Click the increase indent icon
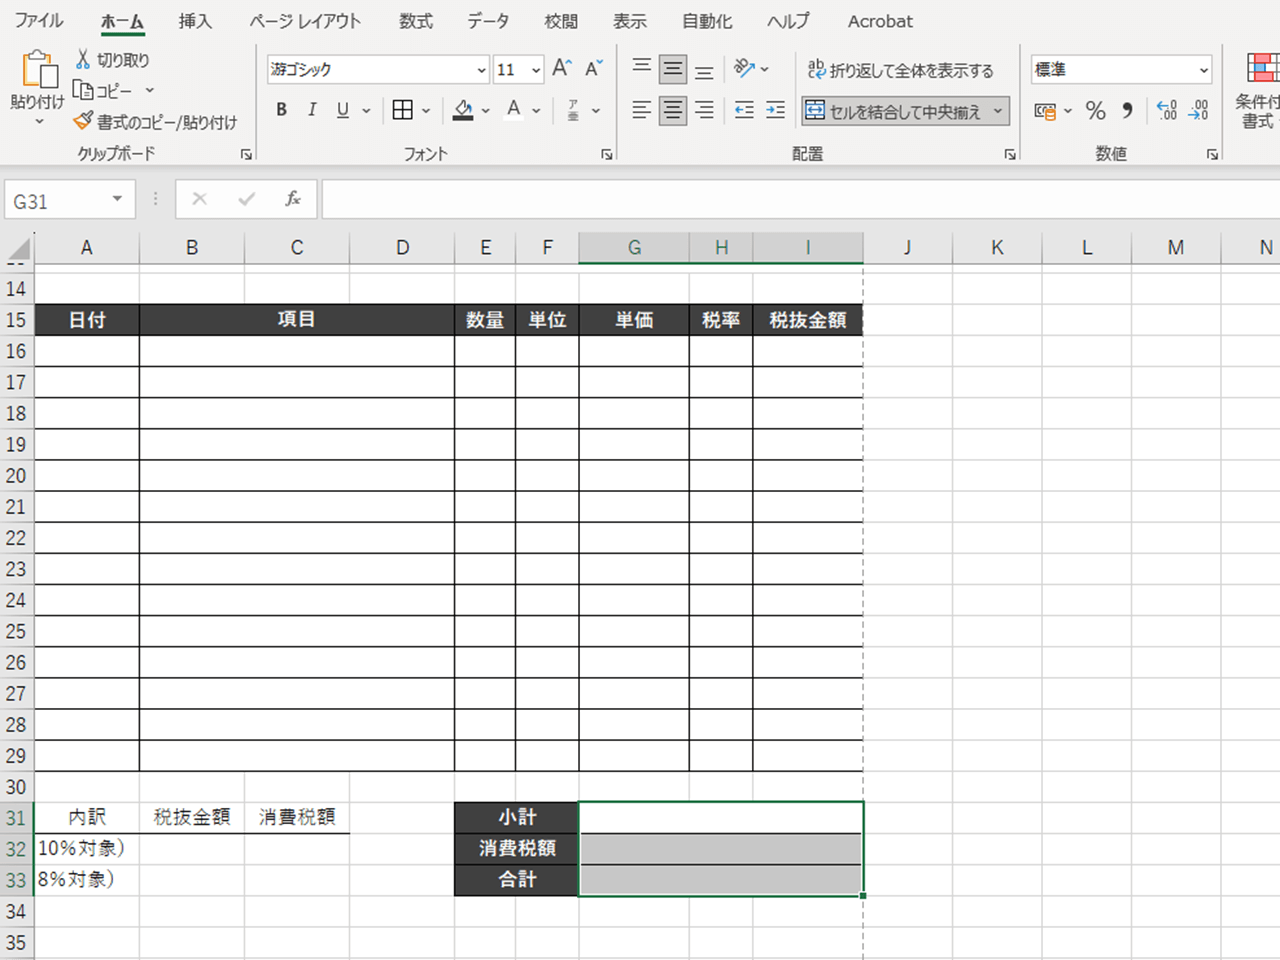1280x960 pixels. 775,110
